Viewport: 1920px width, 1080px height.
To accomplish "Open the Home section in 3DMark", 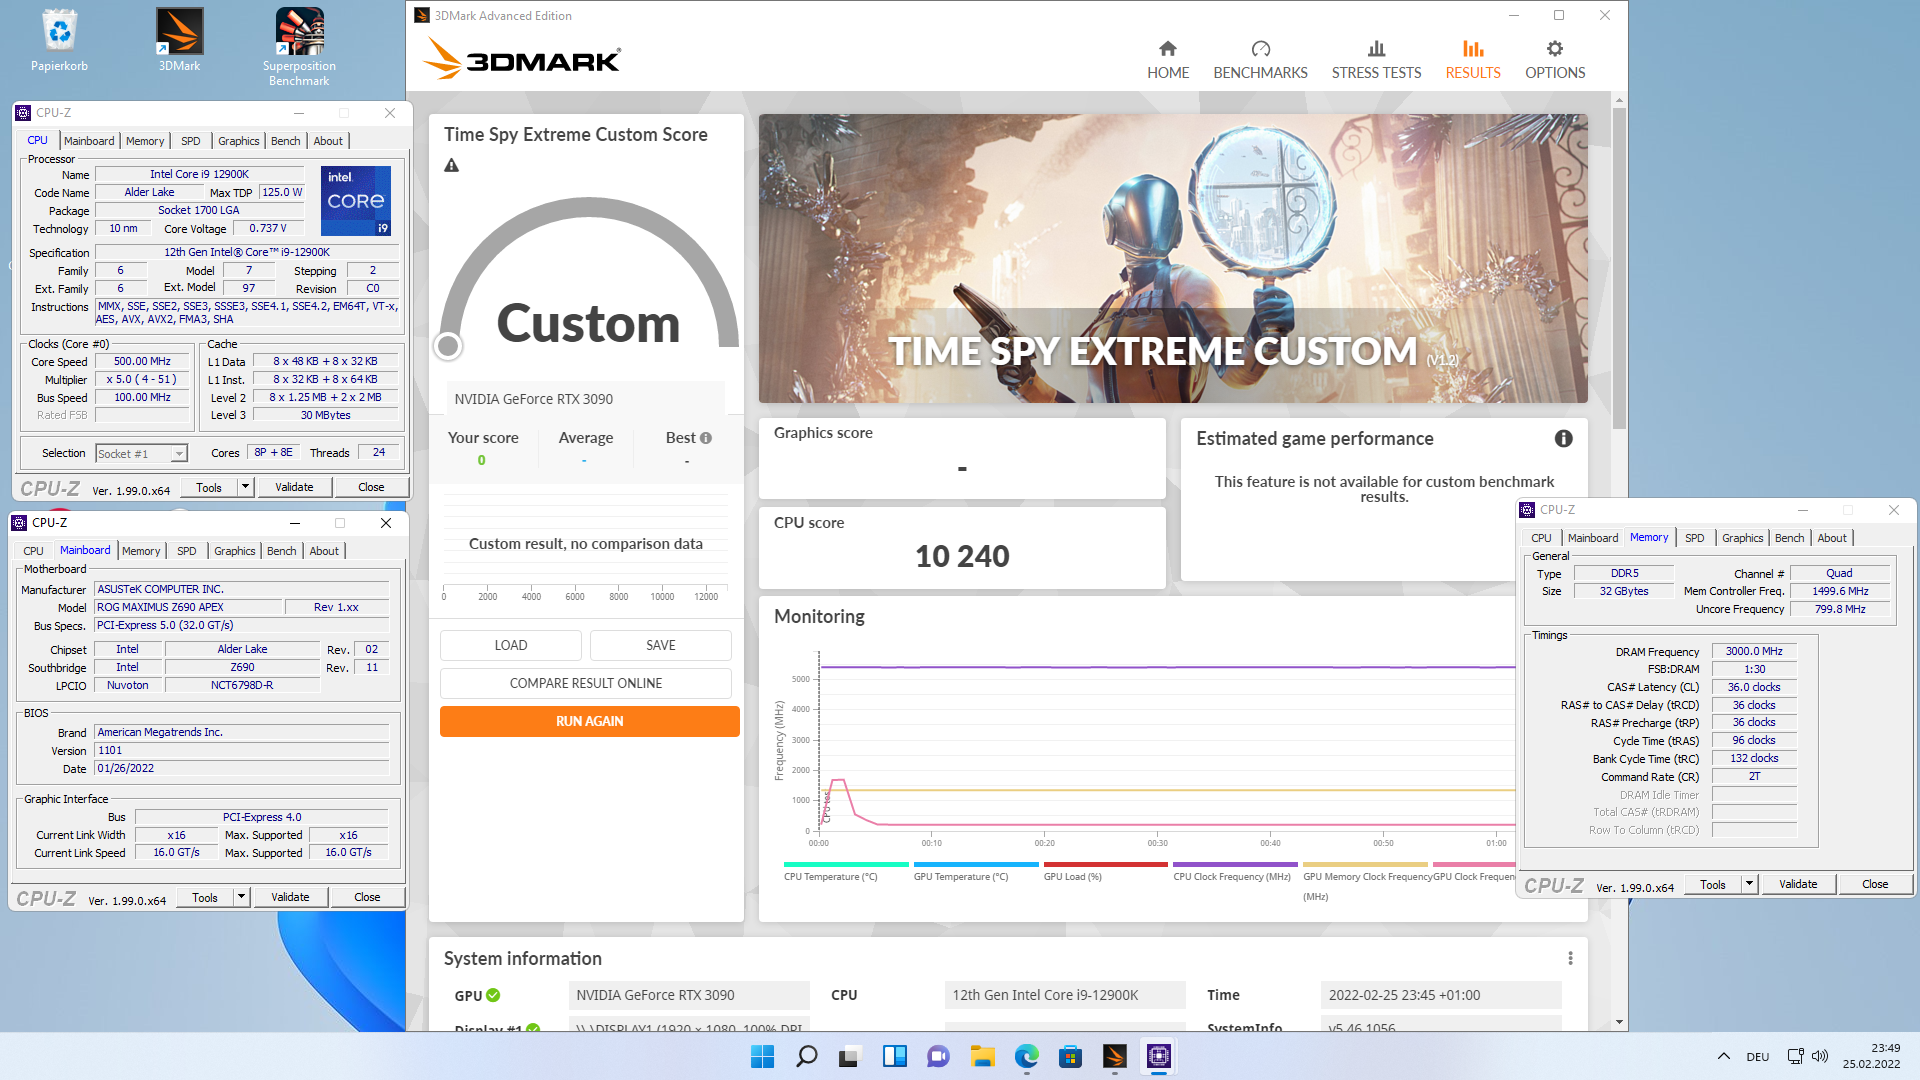I will pyautogui.click(x=1167, y=60).
